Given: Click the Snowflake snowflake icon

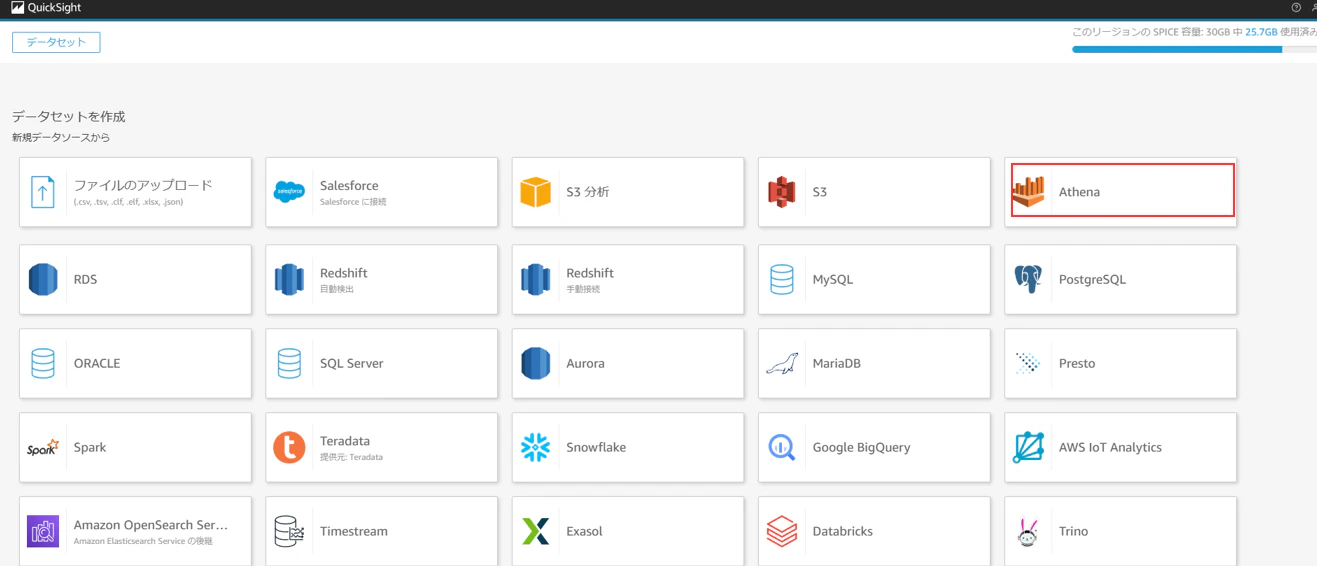Looking at the screenshot, I should point(536,447).
